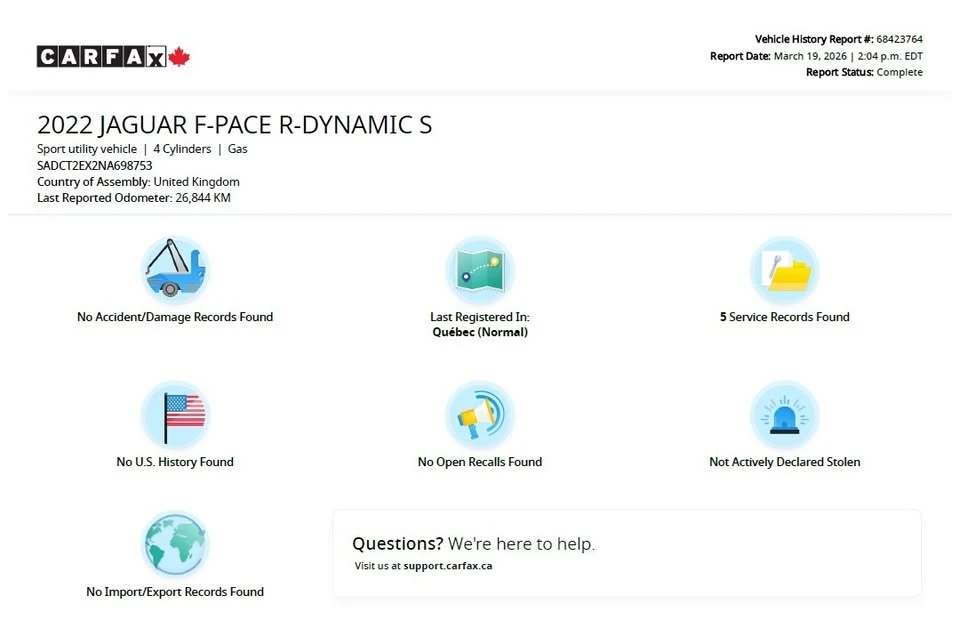Click the map registration location icon
This screenshot has width=960, height=628.
pos(480,270)
